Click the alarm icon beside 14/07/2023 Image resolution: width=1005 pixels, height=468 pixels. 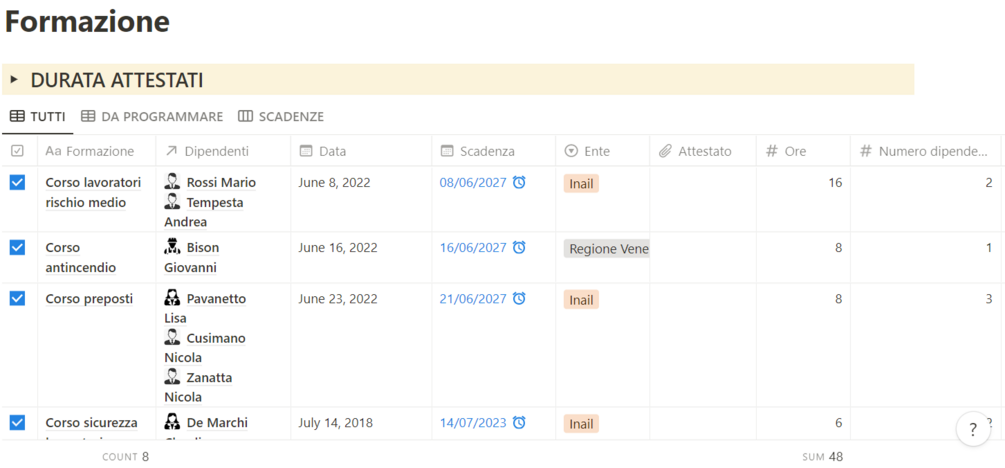[519, 422]
